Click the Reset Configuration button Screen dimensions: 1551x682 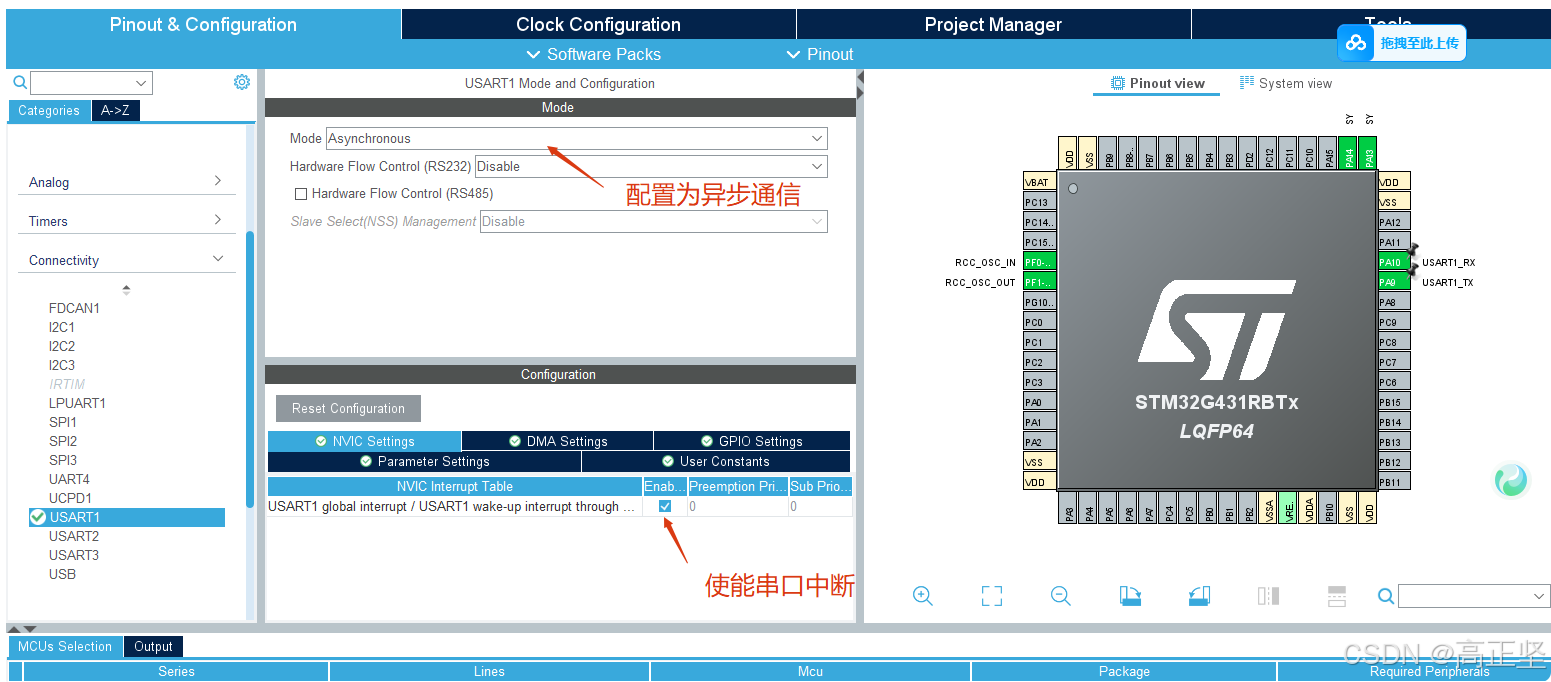pyautogui.click(x=348, y=408)
